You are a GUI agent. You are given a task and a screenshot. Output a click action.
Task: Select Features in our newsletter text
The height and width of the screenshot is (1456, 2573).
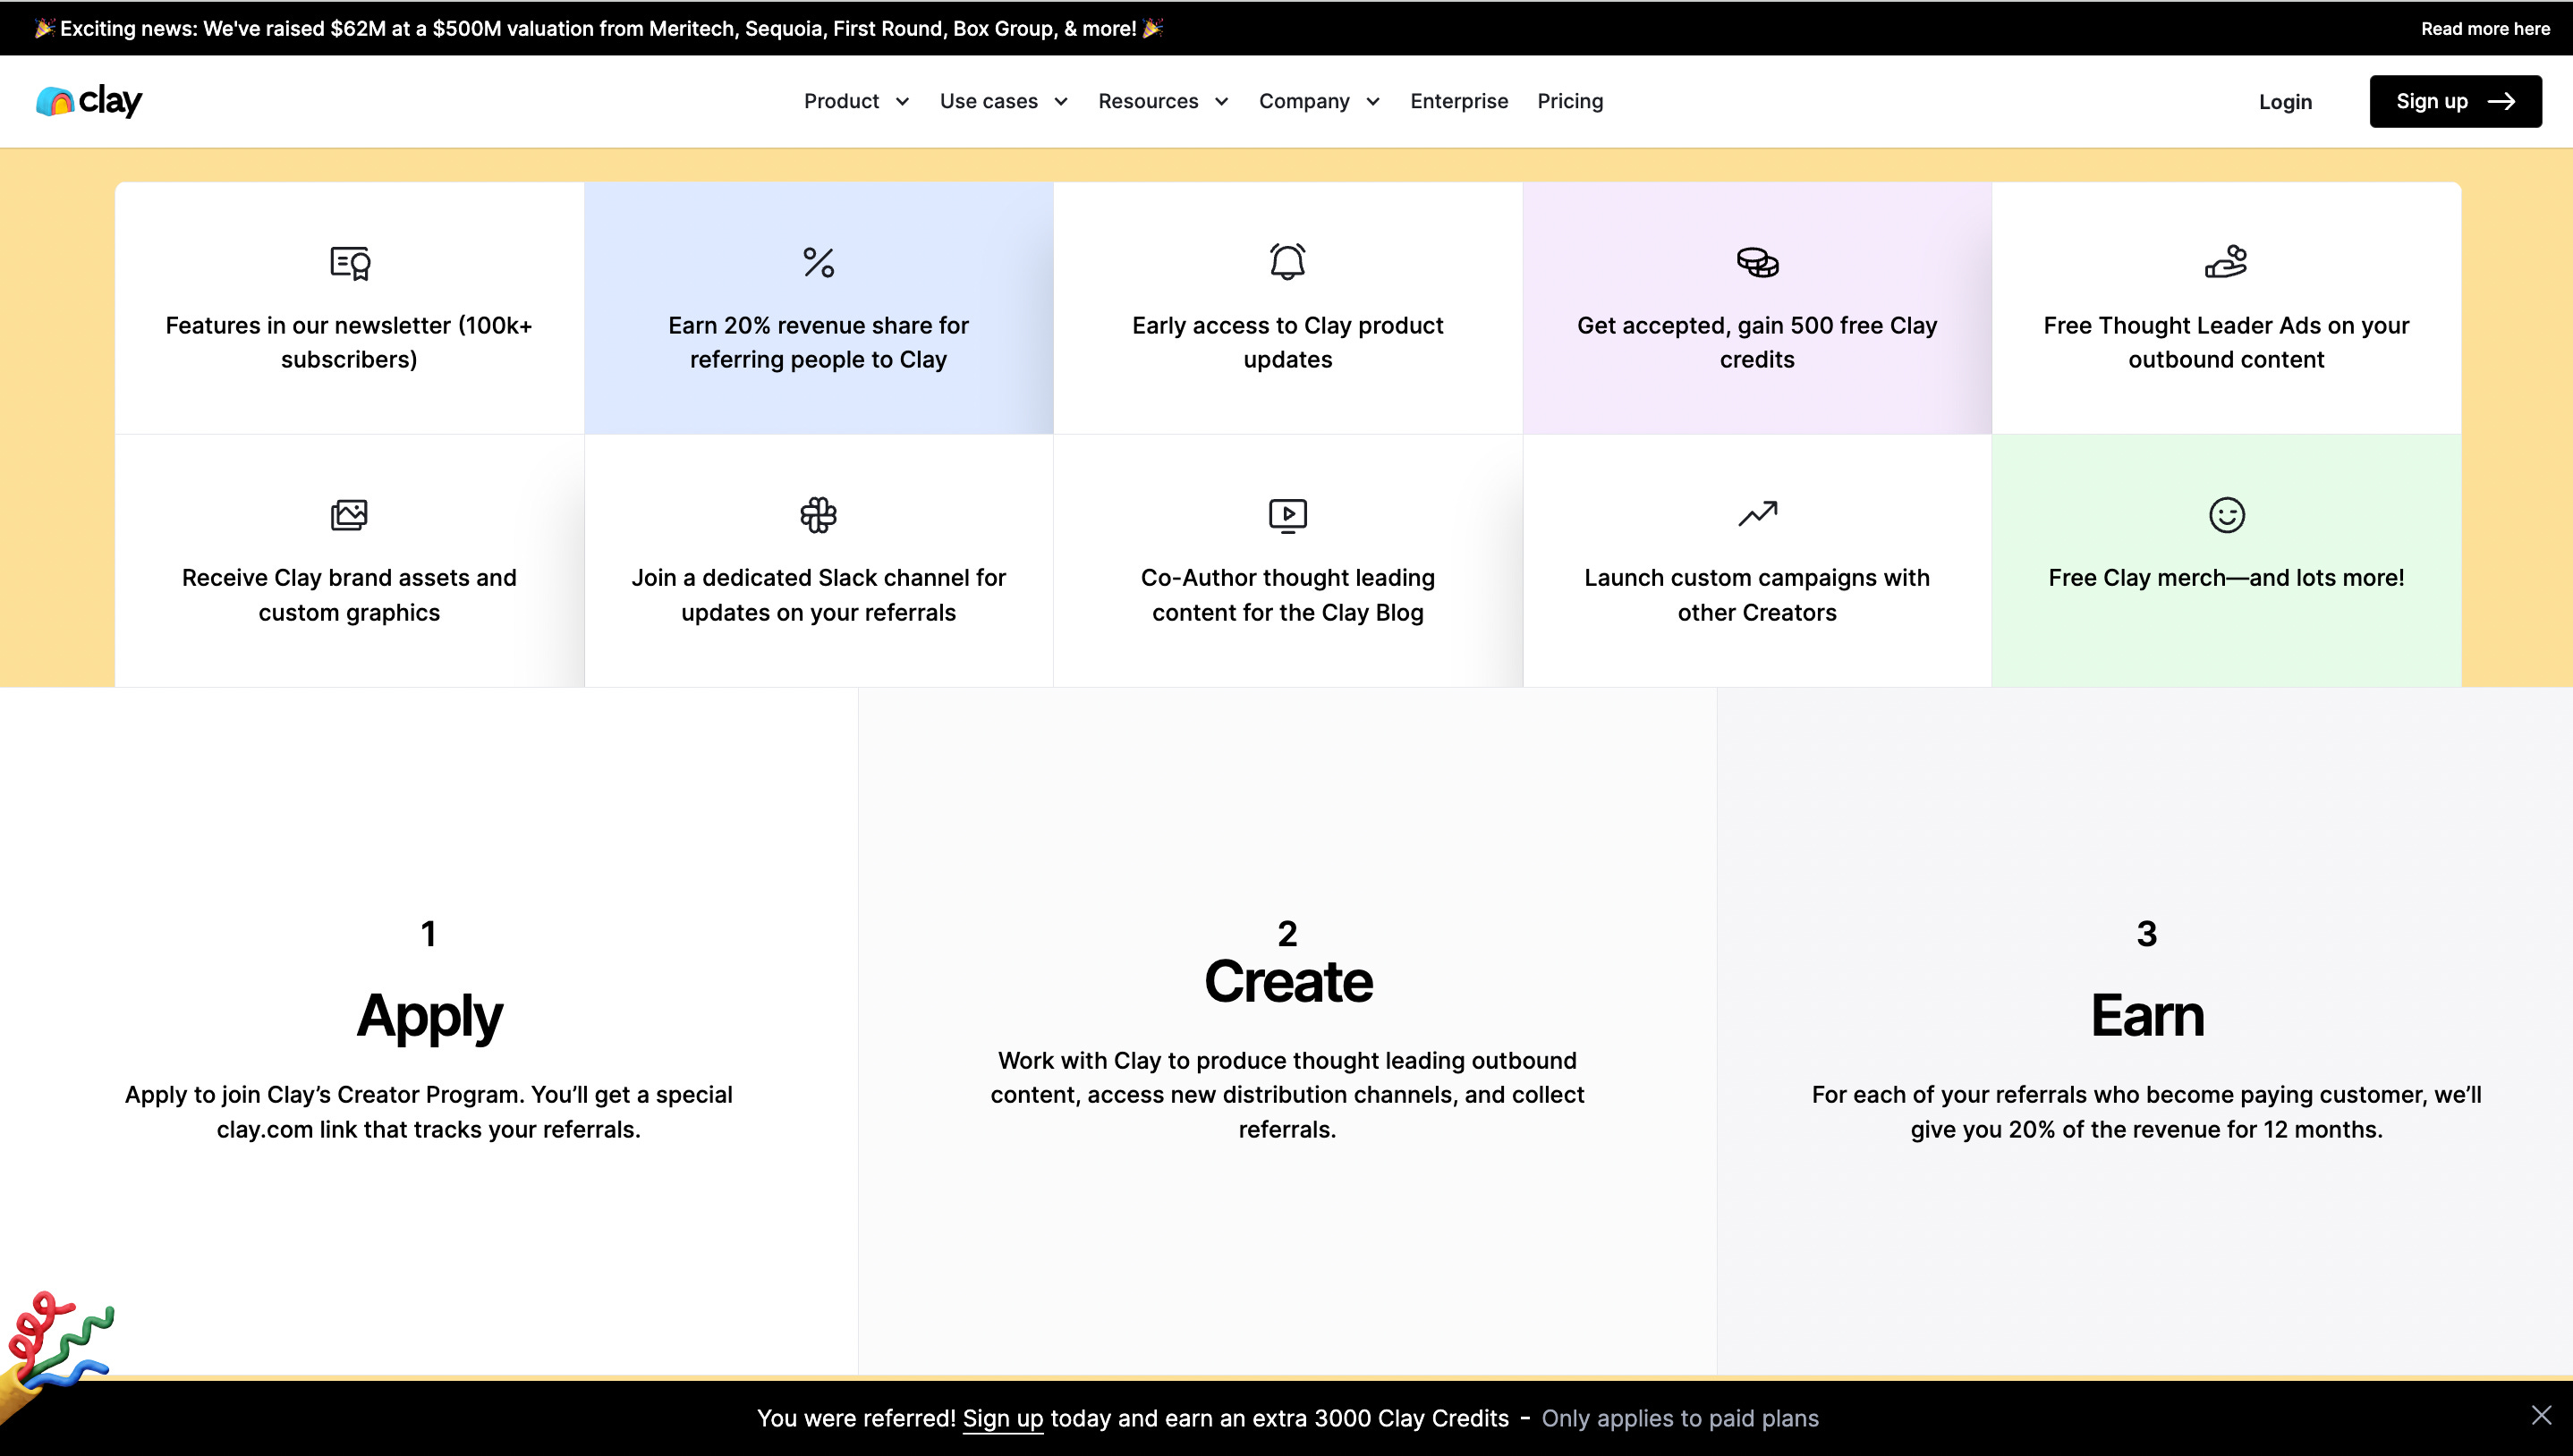click(x=349, y=342)
